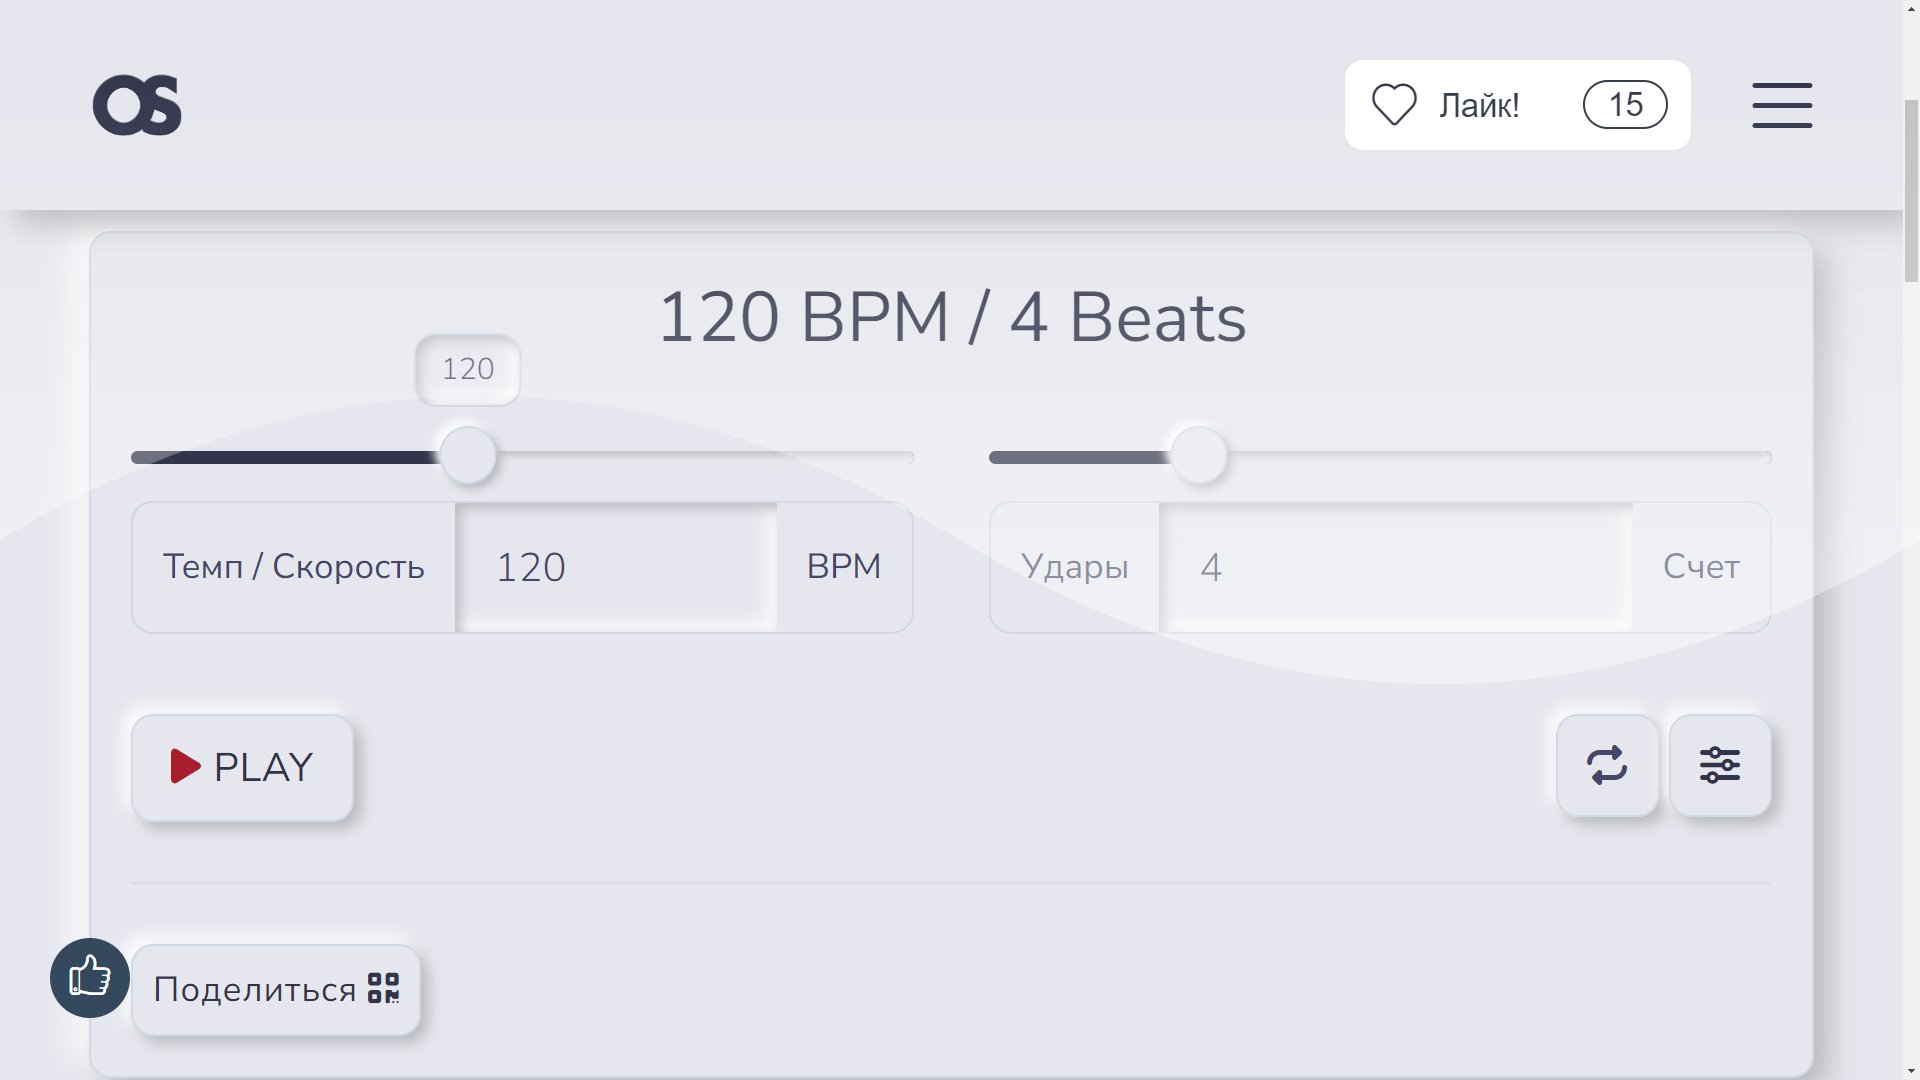Toggle metronome settings panel visibility

[x=1720, y=766]
